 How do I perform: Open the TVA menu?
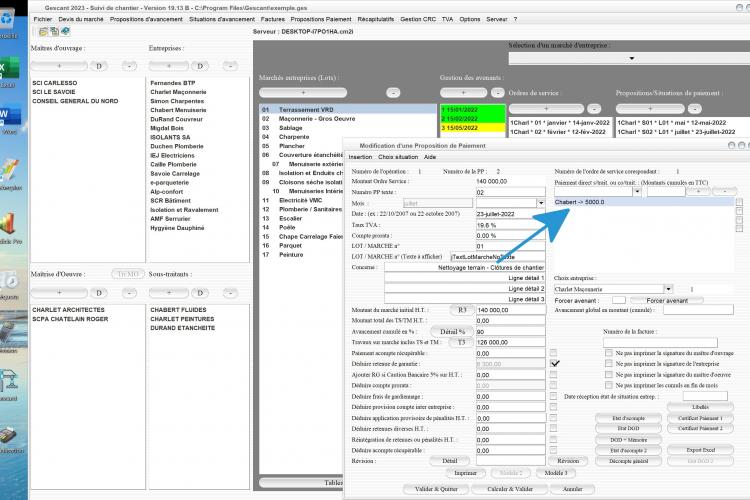click(x=447, y=19)
